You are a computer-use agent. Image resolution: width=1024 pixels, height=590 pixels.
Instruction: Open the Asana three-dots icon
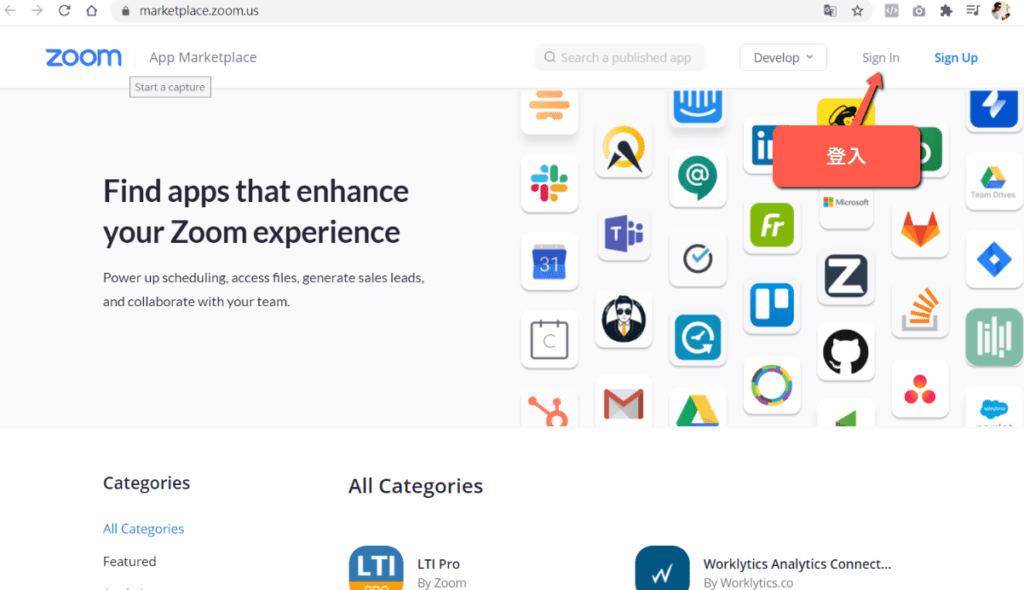pos(920,389)
